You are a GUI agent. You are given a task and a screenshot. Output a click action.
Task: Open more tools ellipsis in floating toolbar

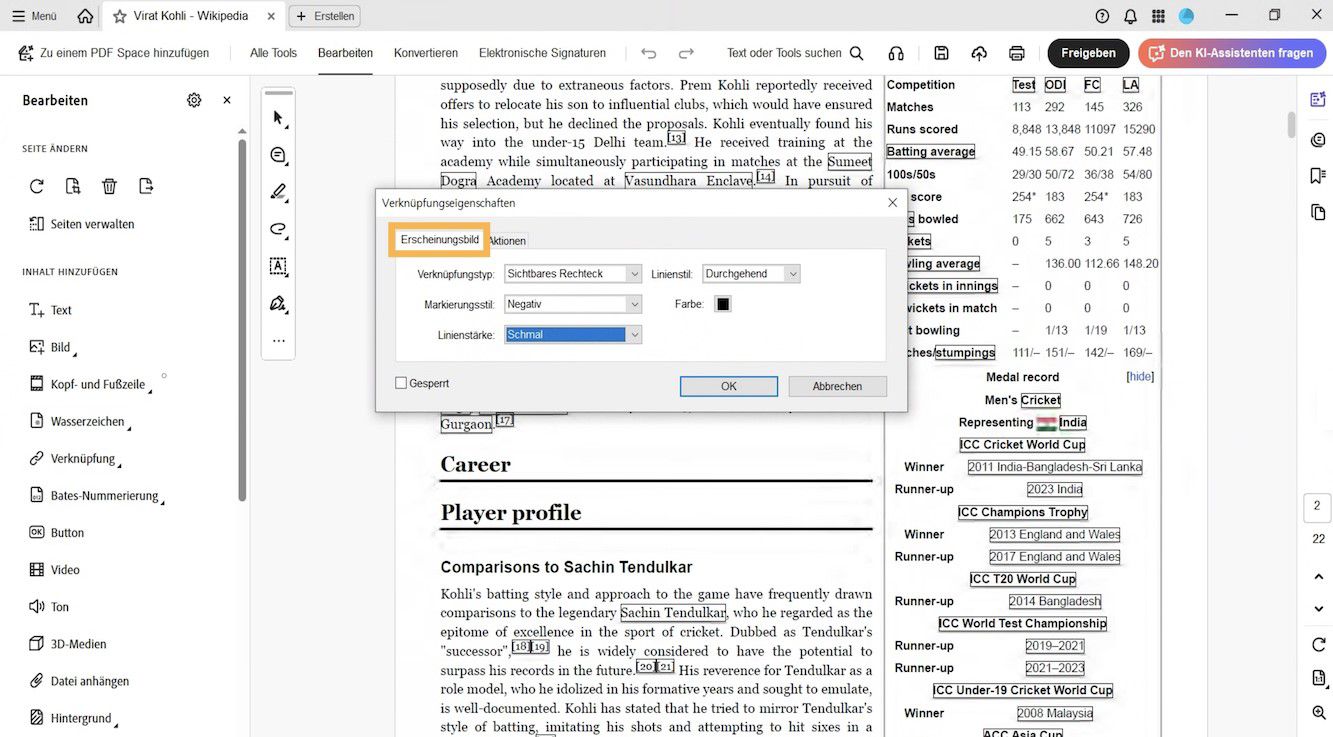click(x=279, y=340)
